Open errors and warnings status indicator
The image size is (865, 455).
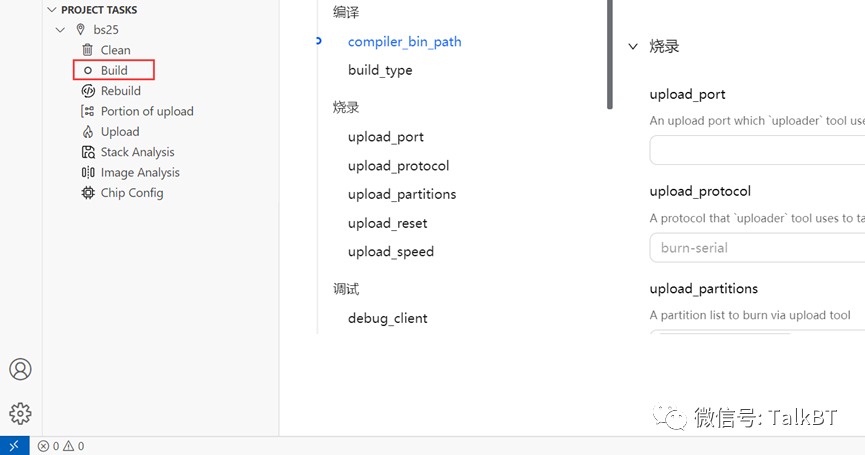[61, 446]
